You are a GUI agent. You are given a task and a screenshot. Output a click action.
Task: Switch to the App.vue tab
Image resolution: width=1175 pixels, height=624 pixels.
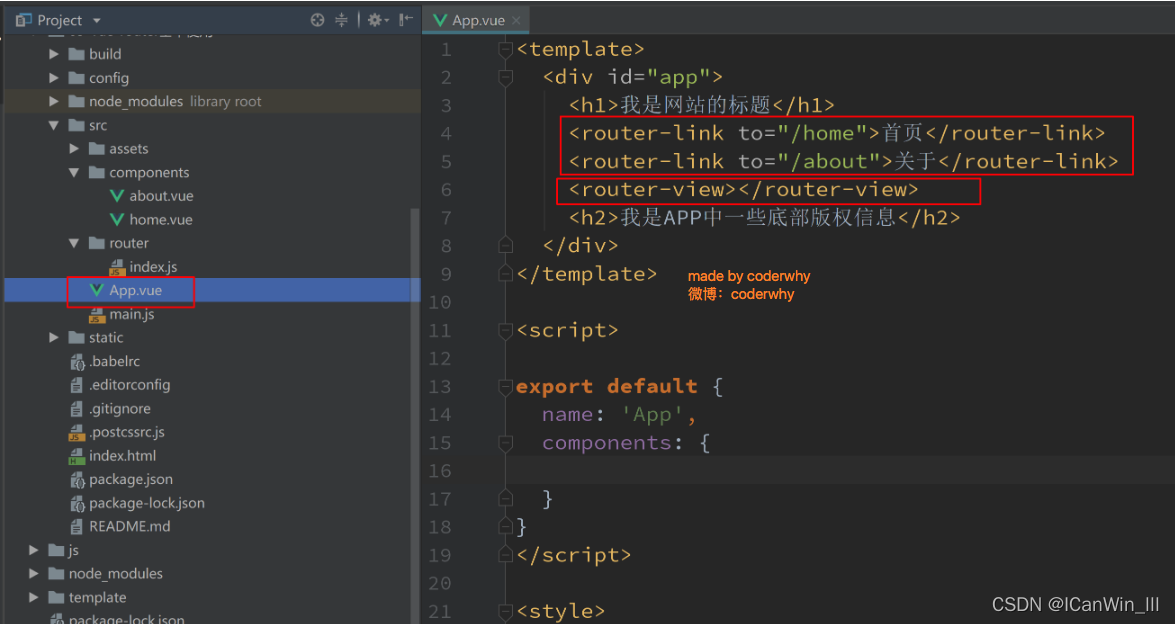click(x=477, y=20)
